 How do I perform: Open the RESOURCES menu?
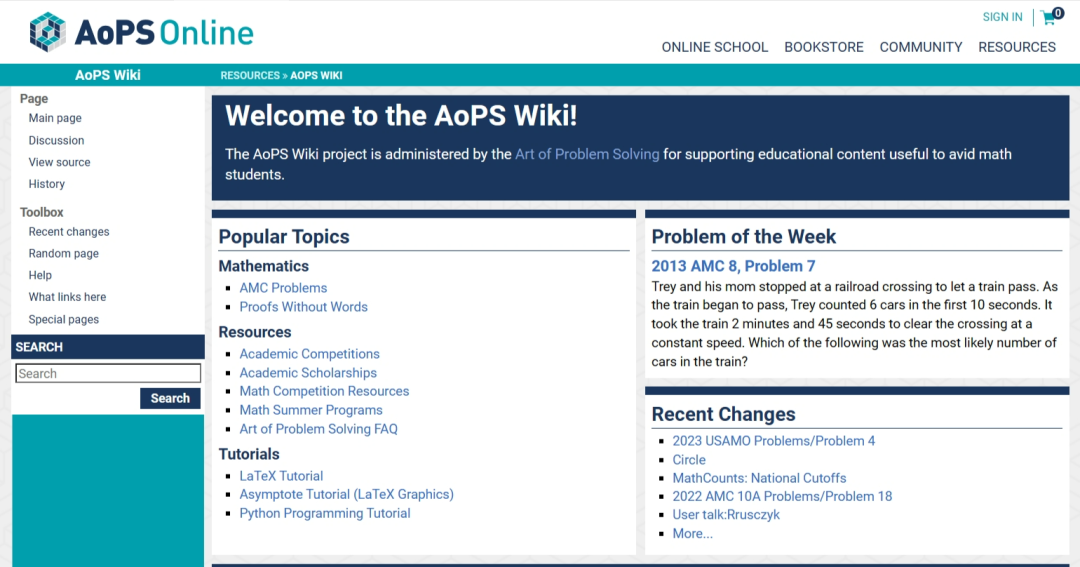point(1017,48)
